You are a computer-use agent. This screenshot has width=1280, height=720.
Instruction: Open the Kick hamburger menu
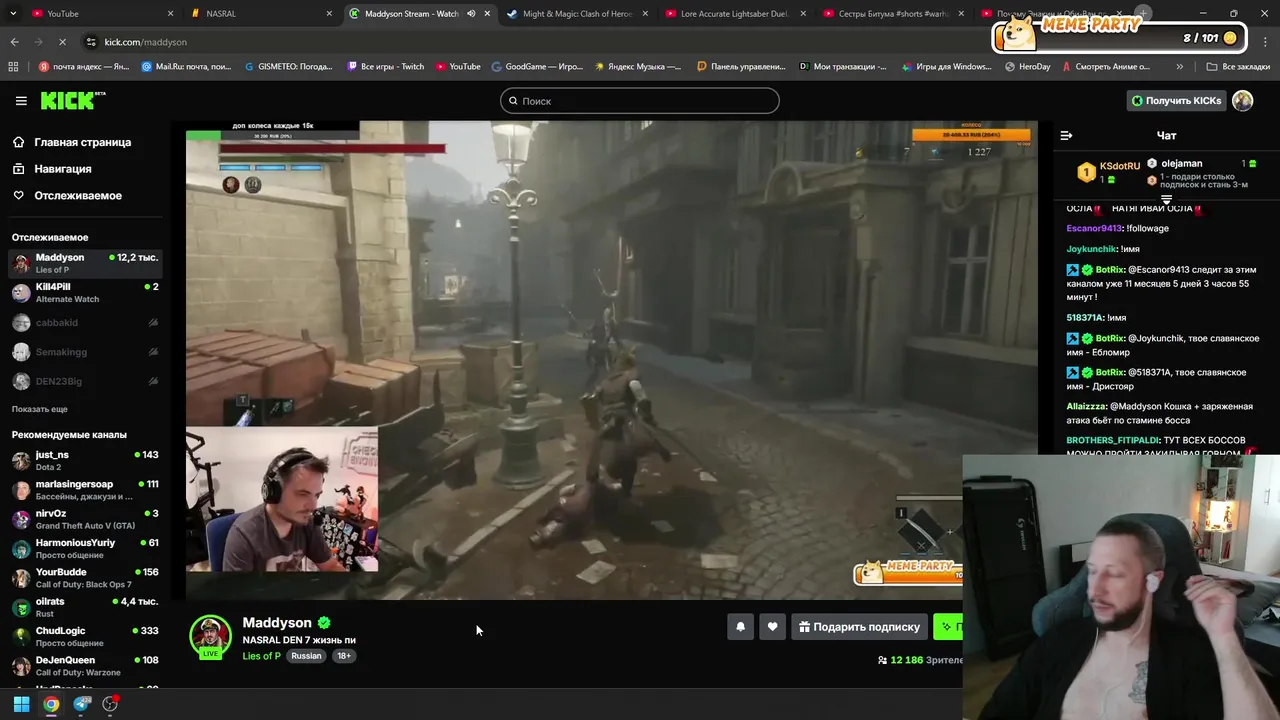[x=21, y=100]
